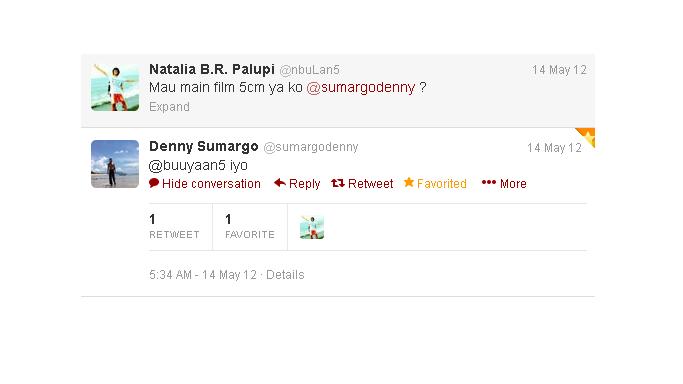View the 1 Retweet count

(174, 226)
